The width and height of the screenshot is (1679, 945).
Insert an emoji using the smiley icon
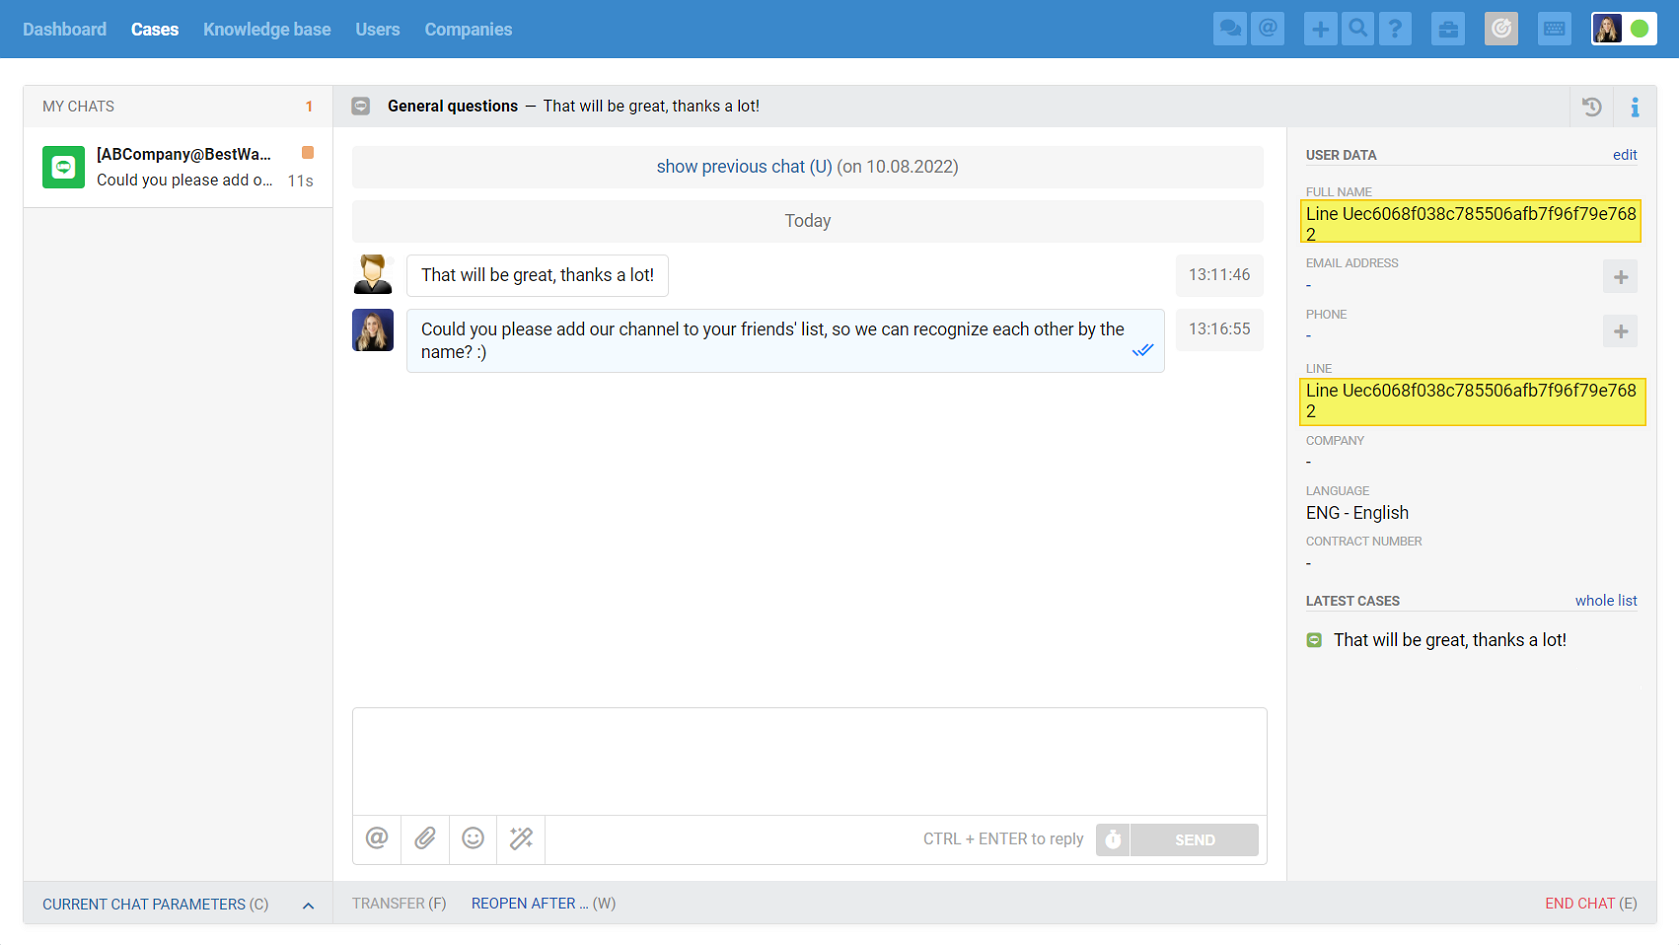472,839
